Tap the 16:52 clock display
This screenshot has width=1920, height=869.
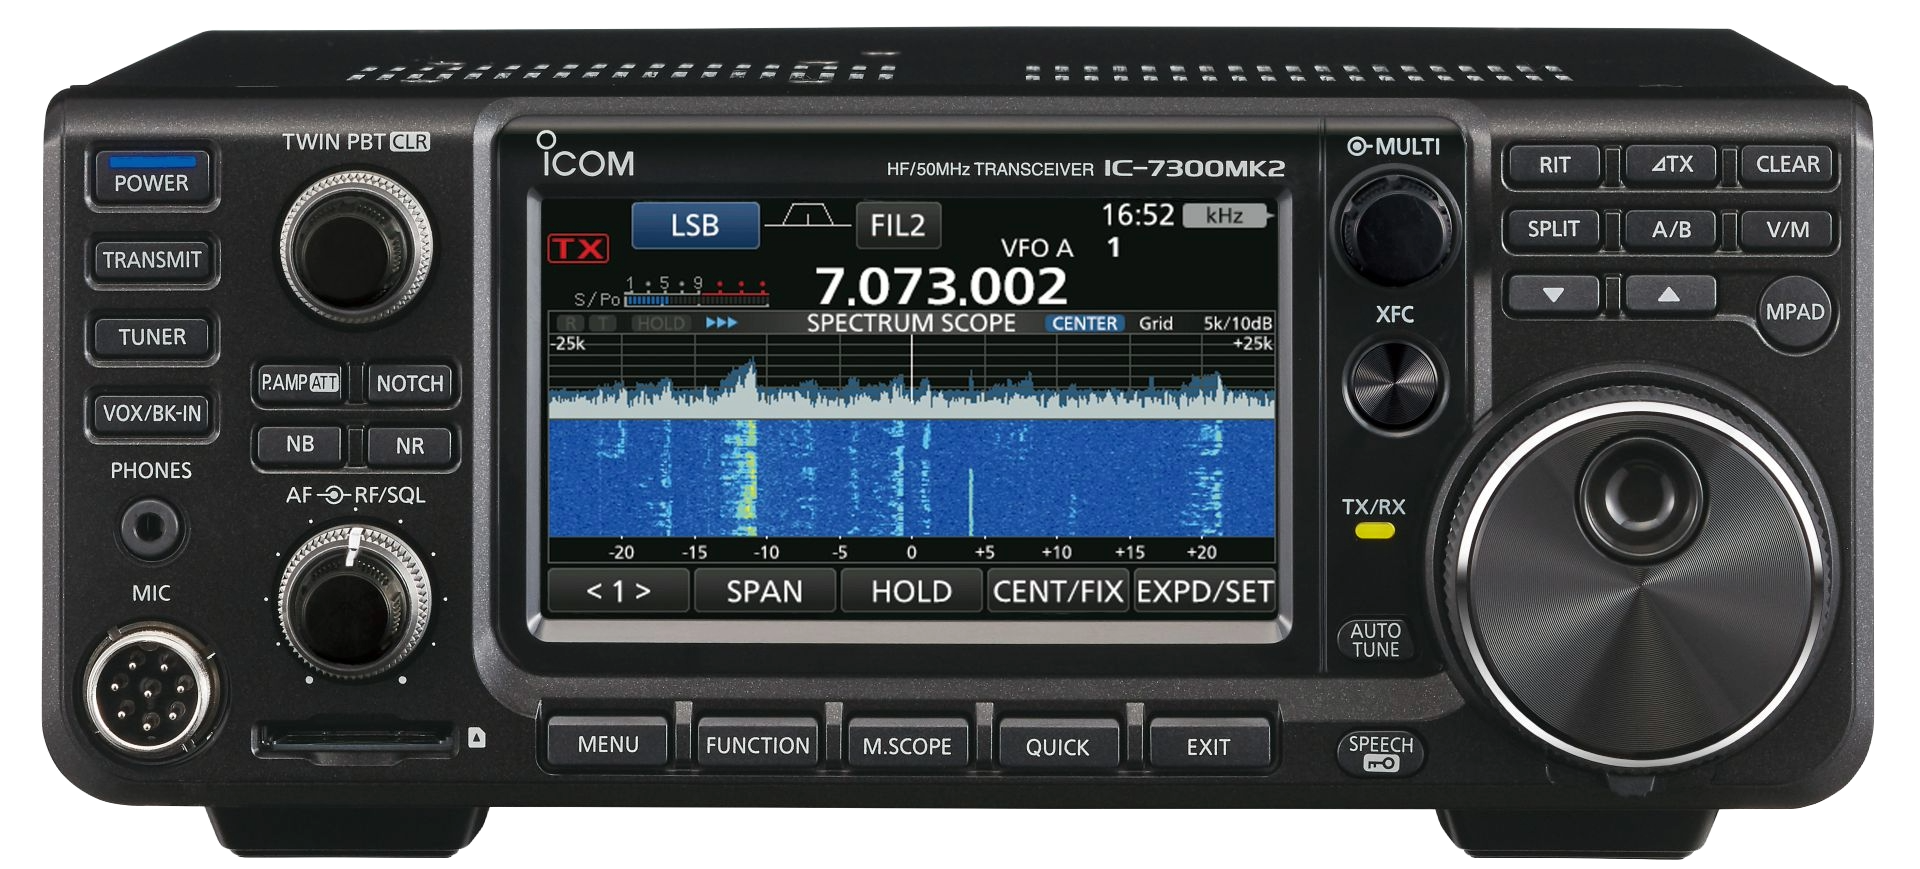click(x=1137, y=215)
